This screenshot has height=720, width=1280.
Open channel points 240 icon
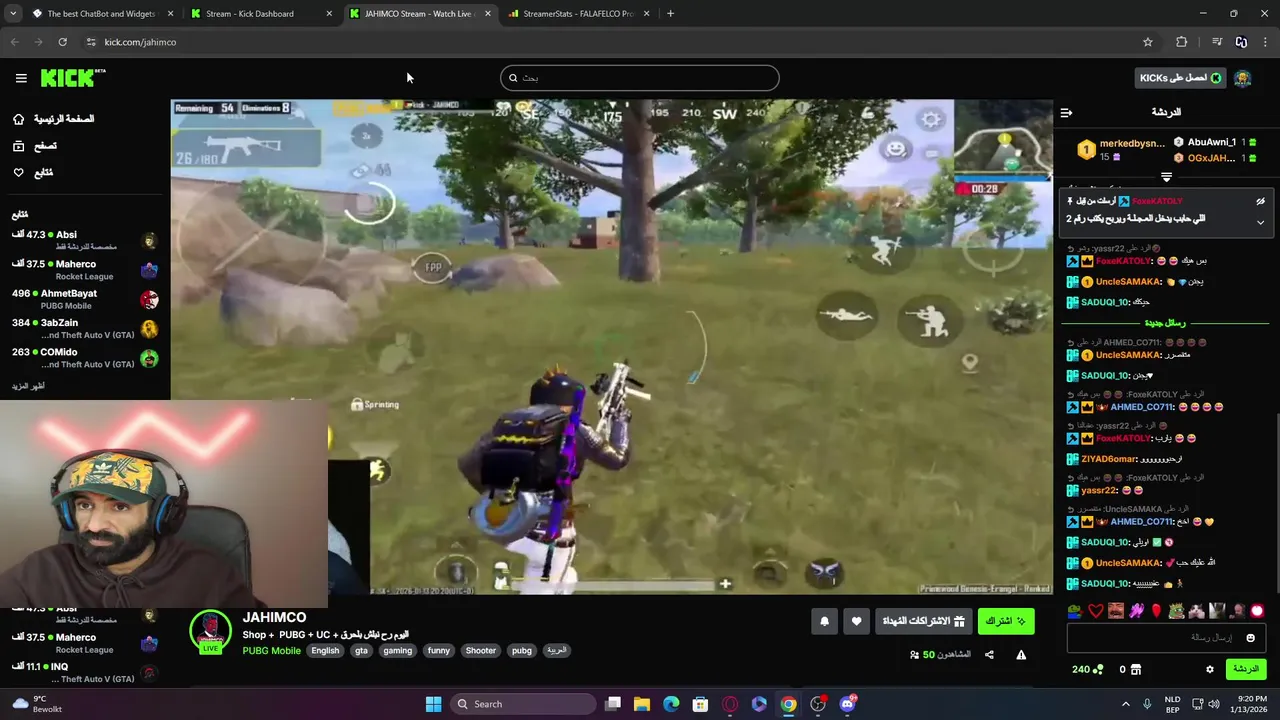pyautogui.click(x=1097, y=669)
